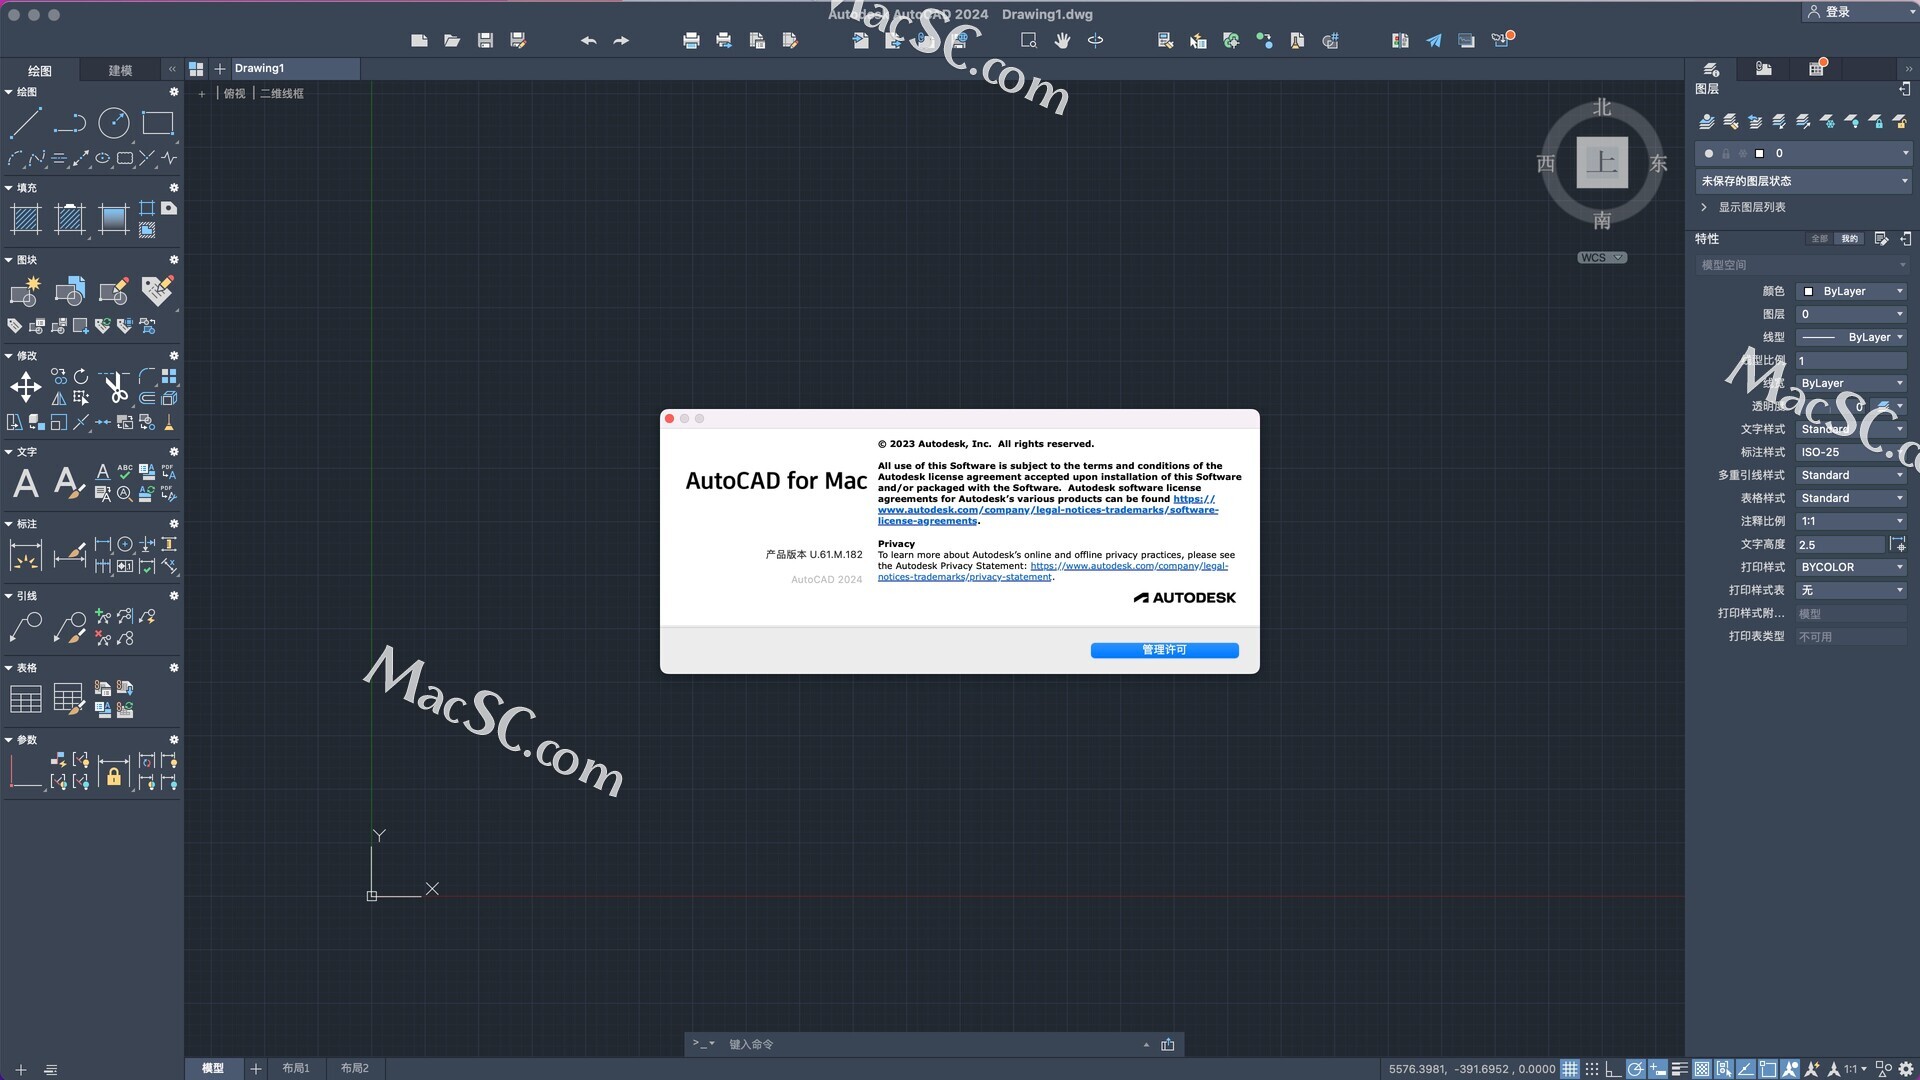1920x1080 pixels.
Task: Click the 管理许可 manage license button
Action: [1164, 650]
